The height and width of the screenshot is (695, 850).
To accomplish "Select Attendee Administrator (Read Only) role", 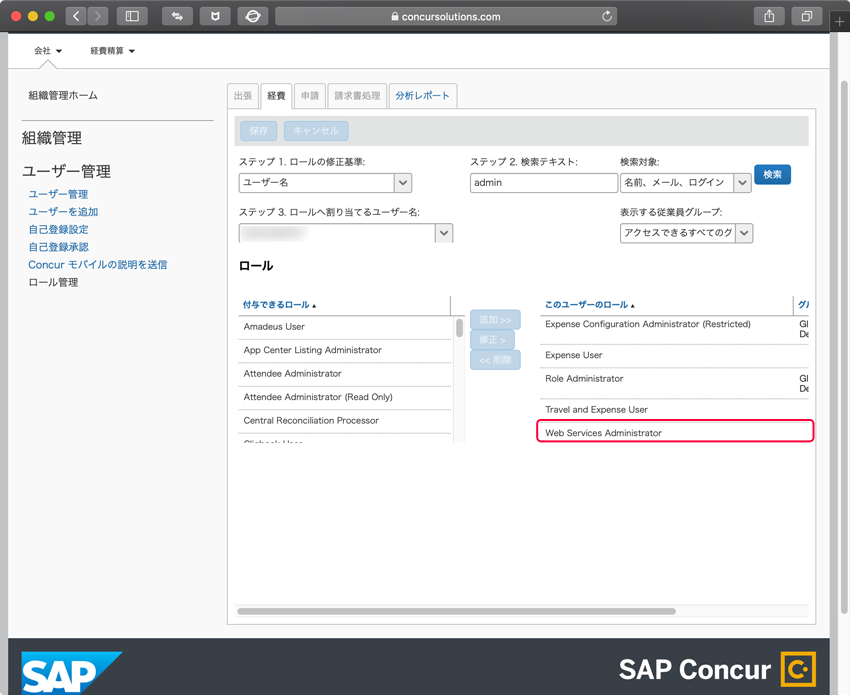I will click(345, 397).
